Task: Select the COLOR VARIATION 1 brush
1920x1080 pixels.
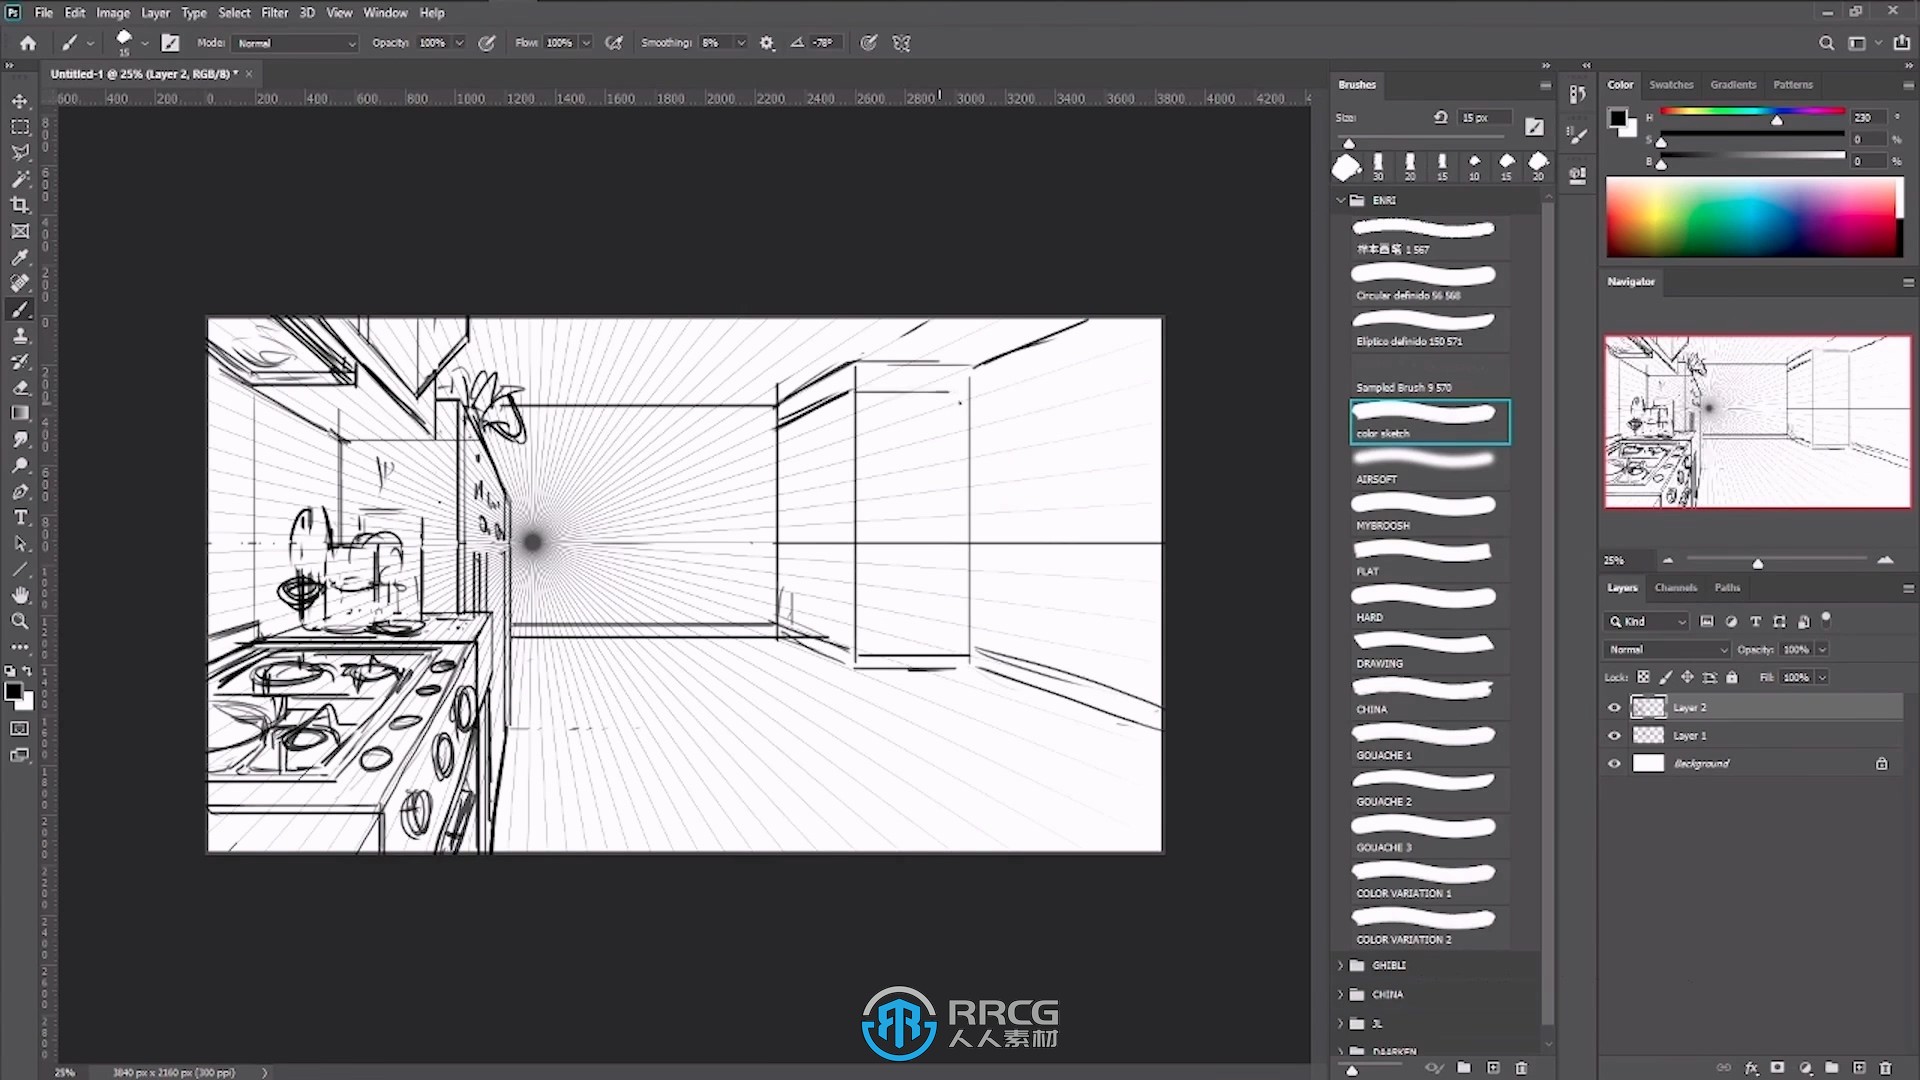Action: click(1429, 881)
